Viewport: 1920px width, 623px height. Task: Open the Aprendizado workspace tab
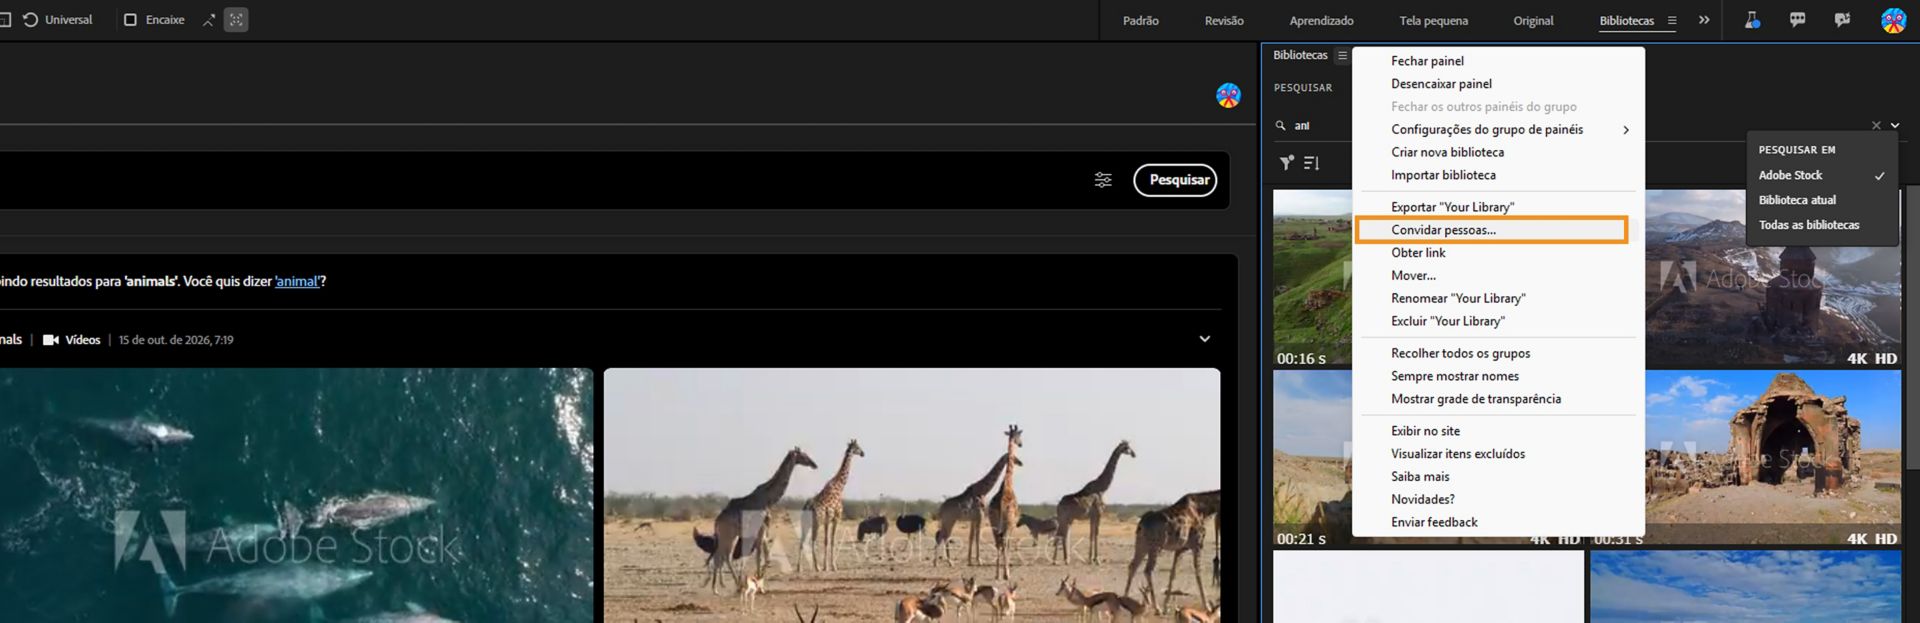(x=1321, y=21)
